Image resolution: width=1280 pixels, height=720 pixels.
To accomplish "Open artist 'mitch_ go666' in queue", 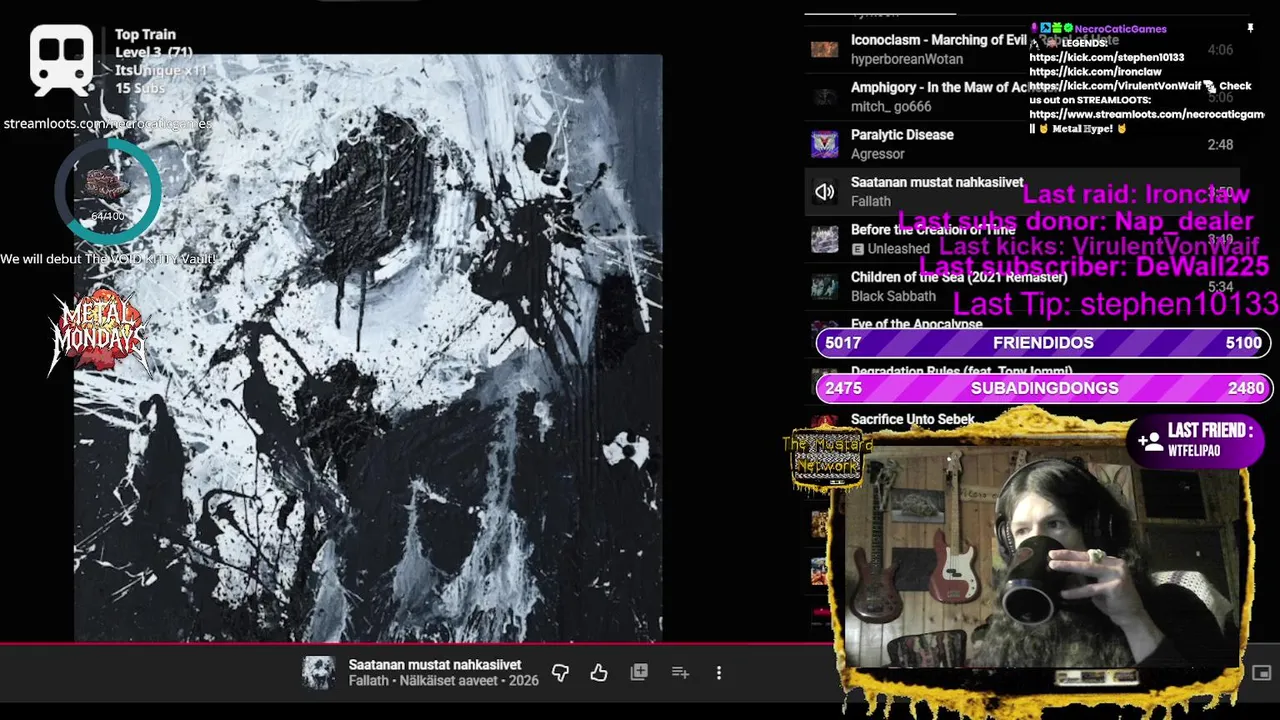I will coord(891,107).
